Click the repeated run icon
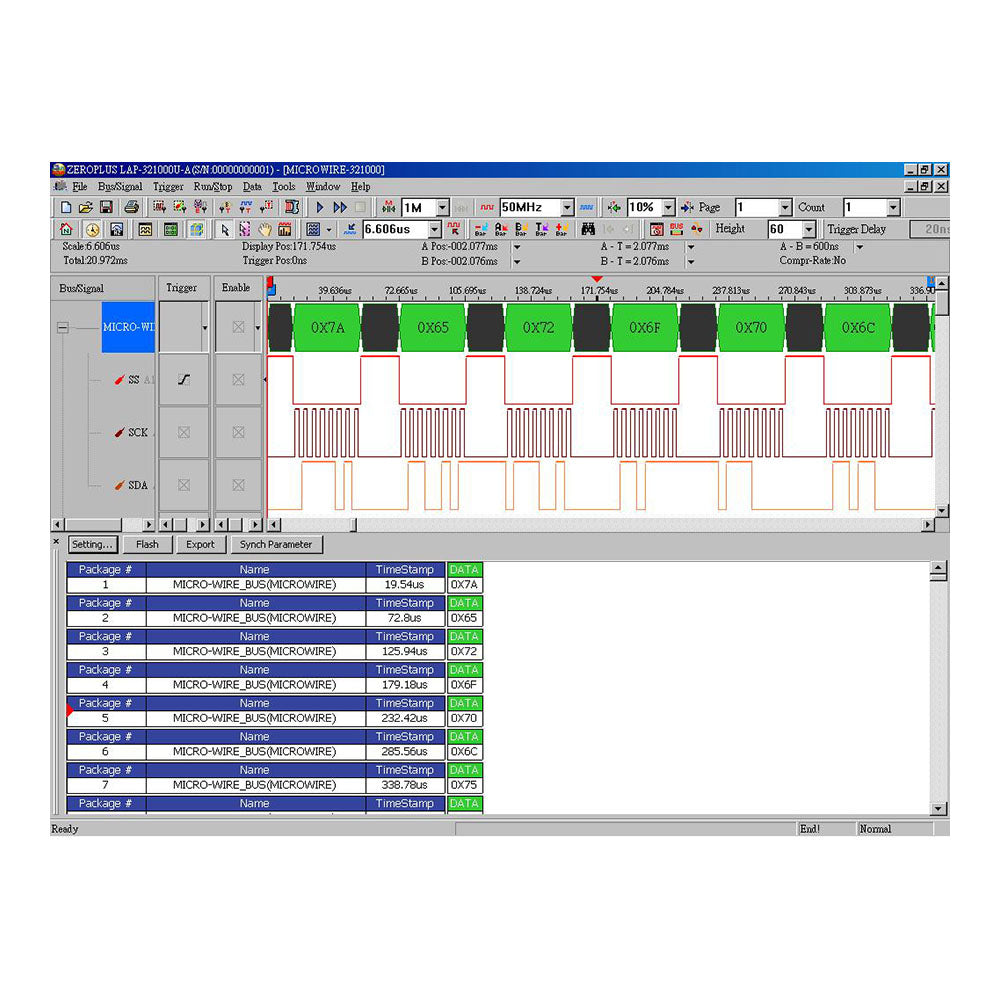The image size is (1000, 1000). tap(339, 207)
